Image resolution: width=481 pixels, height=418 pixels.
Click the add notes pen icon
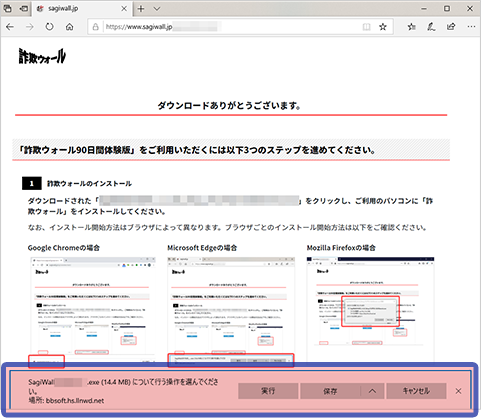[x=431, y=27]
